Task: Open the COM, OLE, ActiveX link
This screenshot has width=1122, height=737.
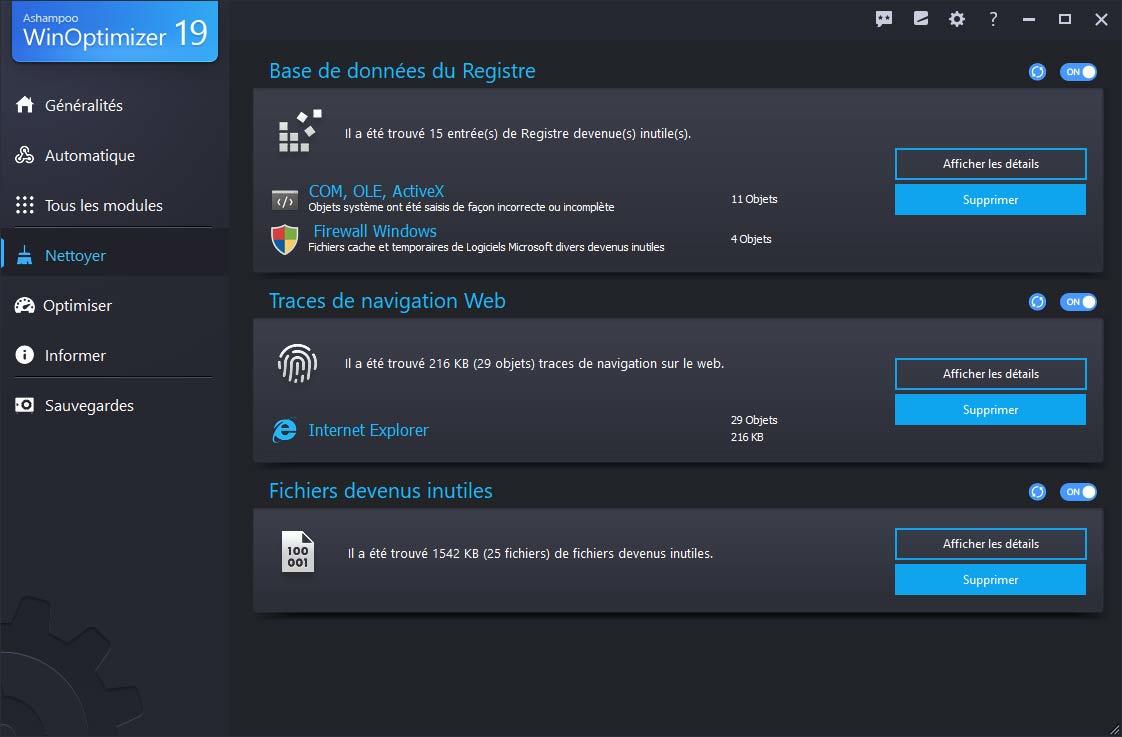Action: coord(376,191)
